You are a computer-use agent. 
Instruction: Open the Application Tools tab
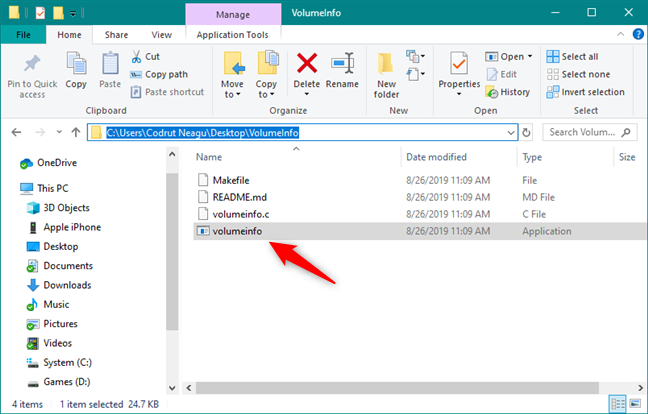233,35
